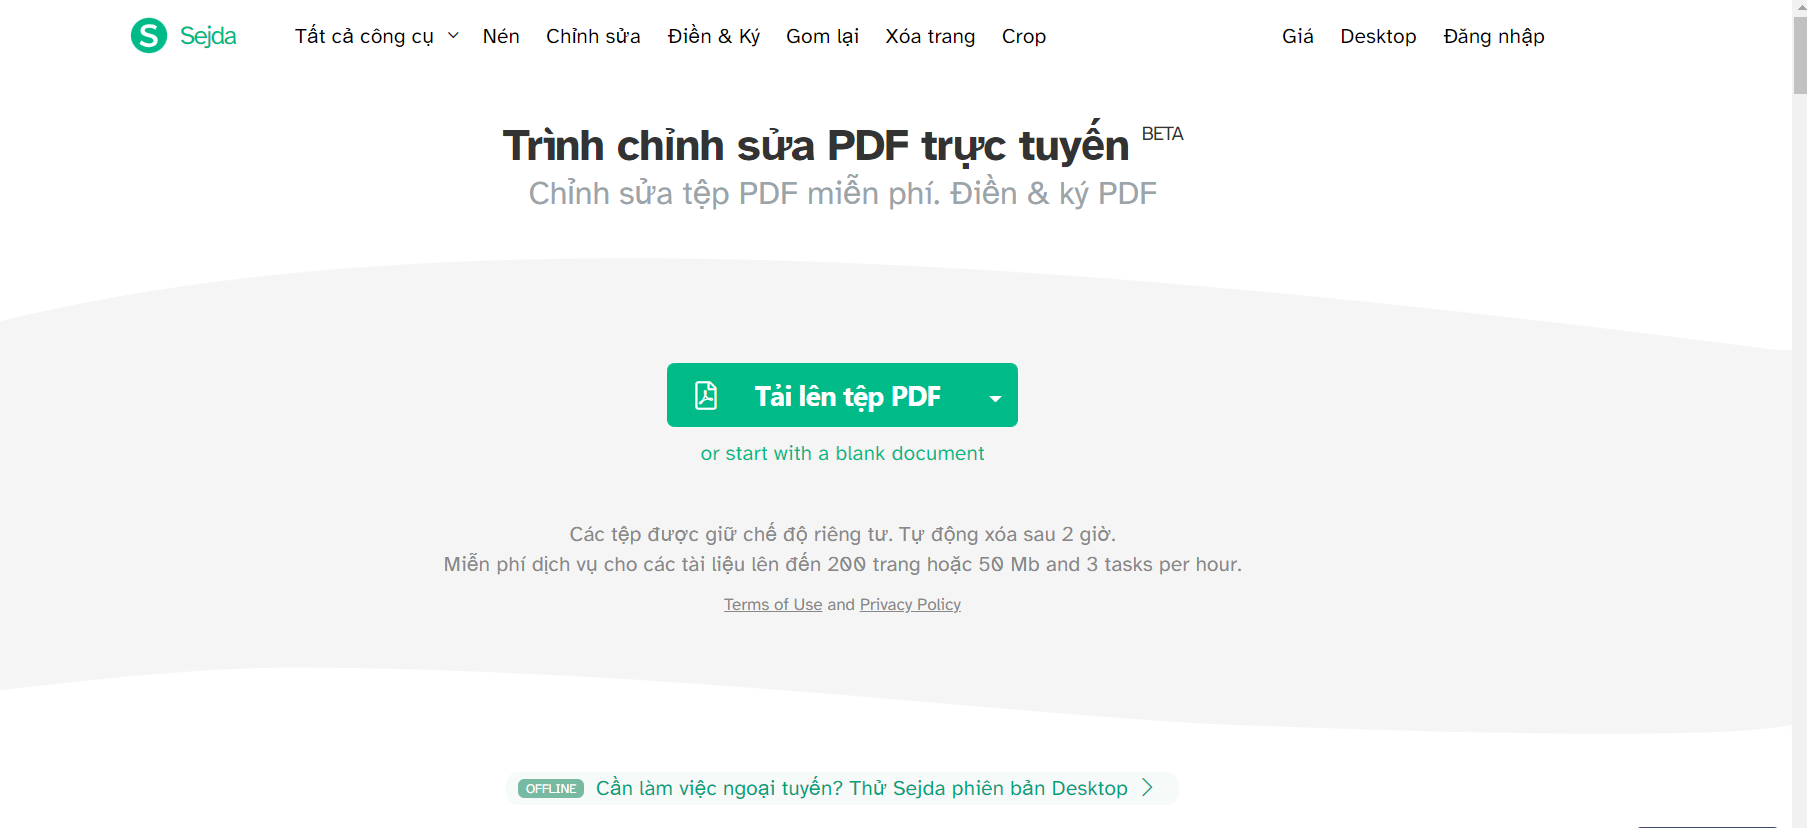Click the Sejda brand name text
The height and width of the screenshot is (828, 1807).
tap(208, 36)
